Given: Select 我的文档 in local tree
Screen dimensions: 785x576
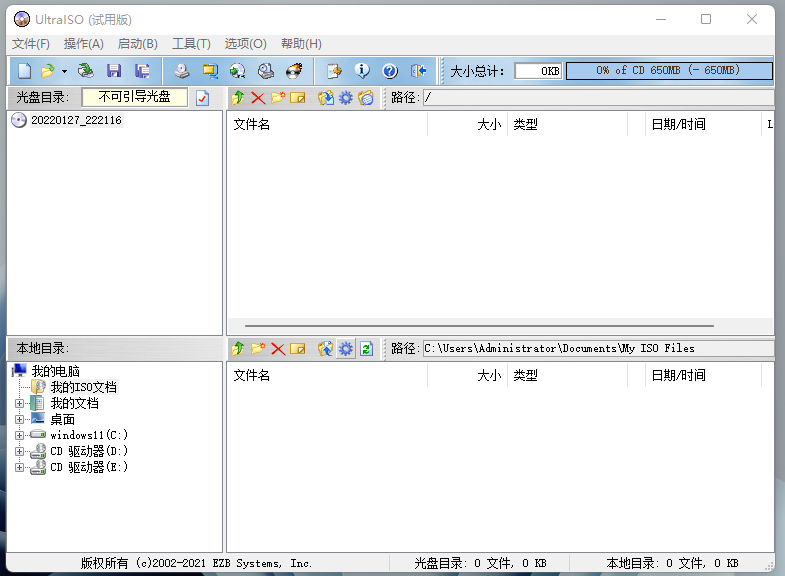Looking at the screenshot, I should click(74, 403).
